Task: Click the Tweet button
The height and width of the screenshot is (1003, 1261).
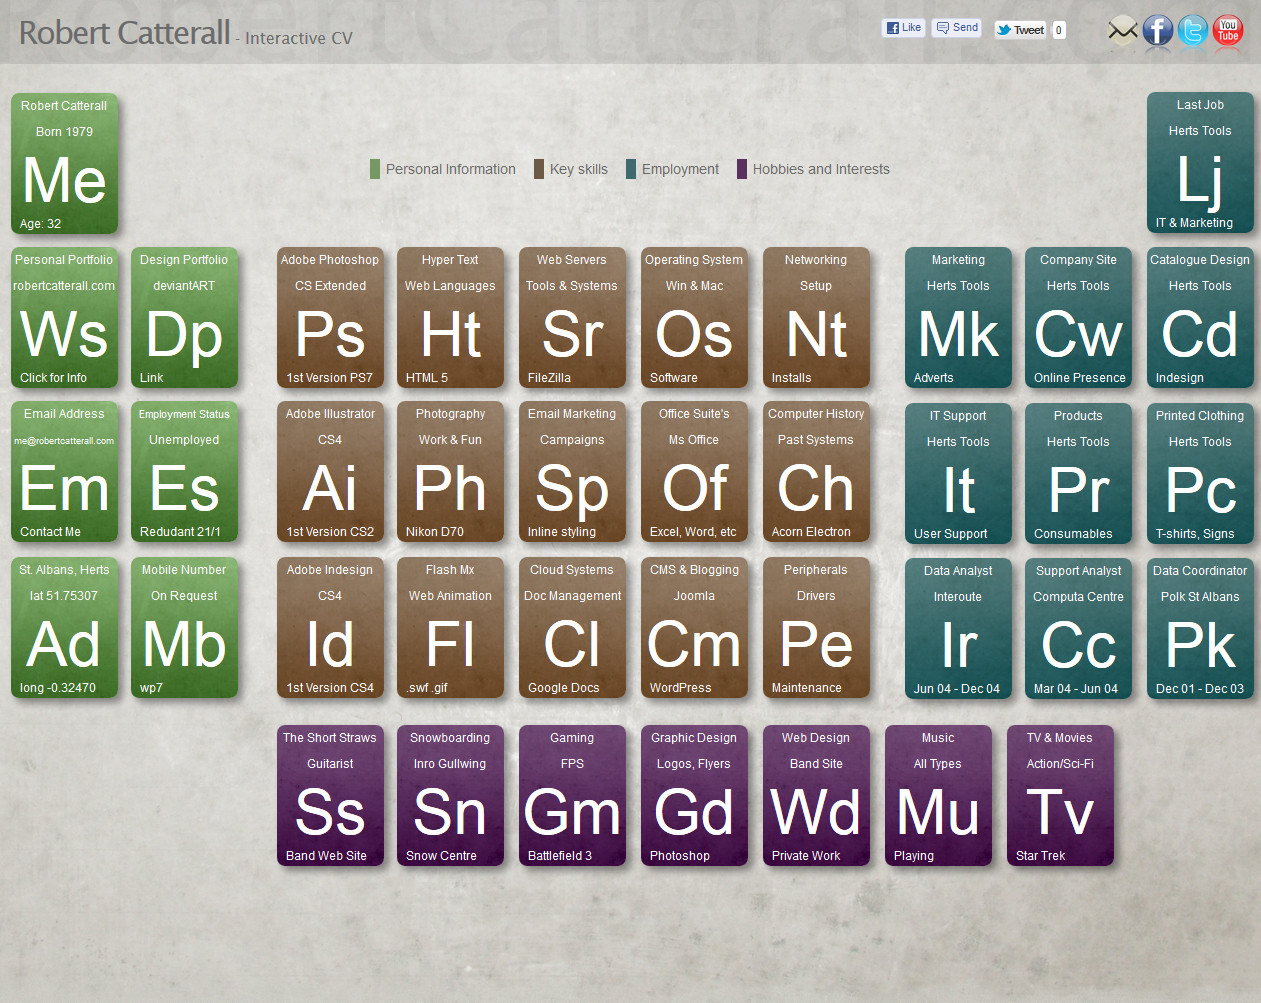Action: (x=1020, y=30)
